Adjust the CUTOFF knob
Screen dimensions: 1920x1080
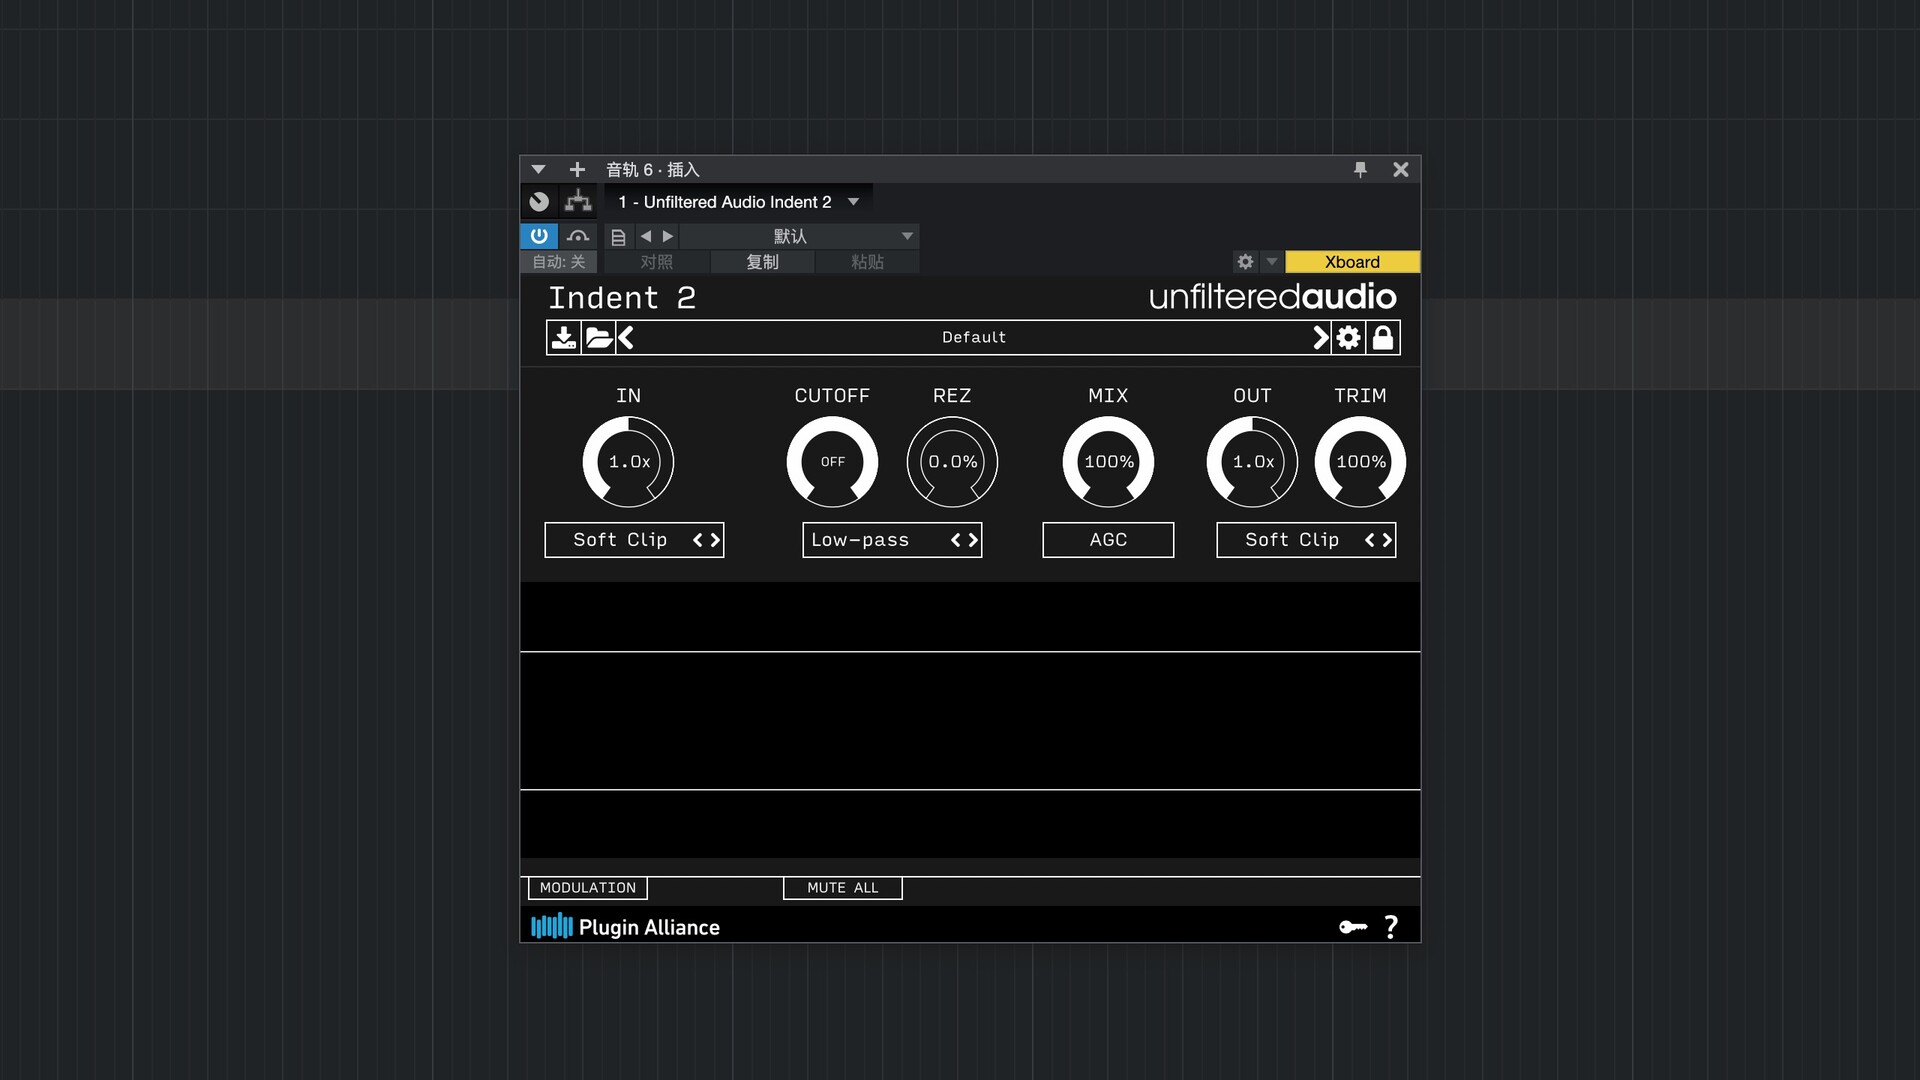tap(833, 462)
